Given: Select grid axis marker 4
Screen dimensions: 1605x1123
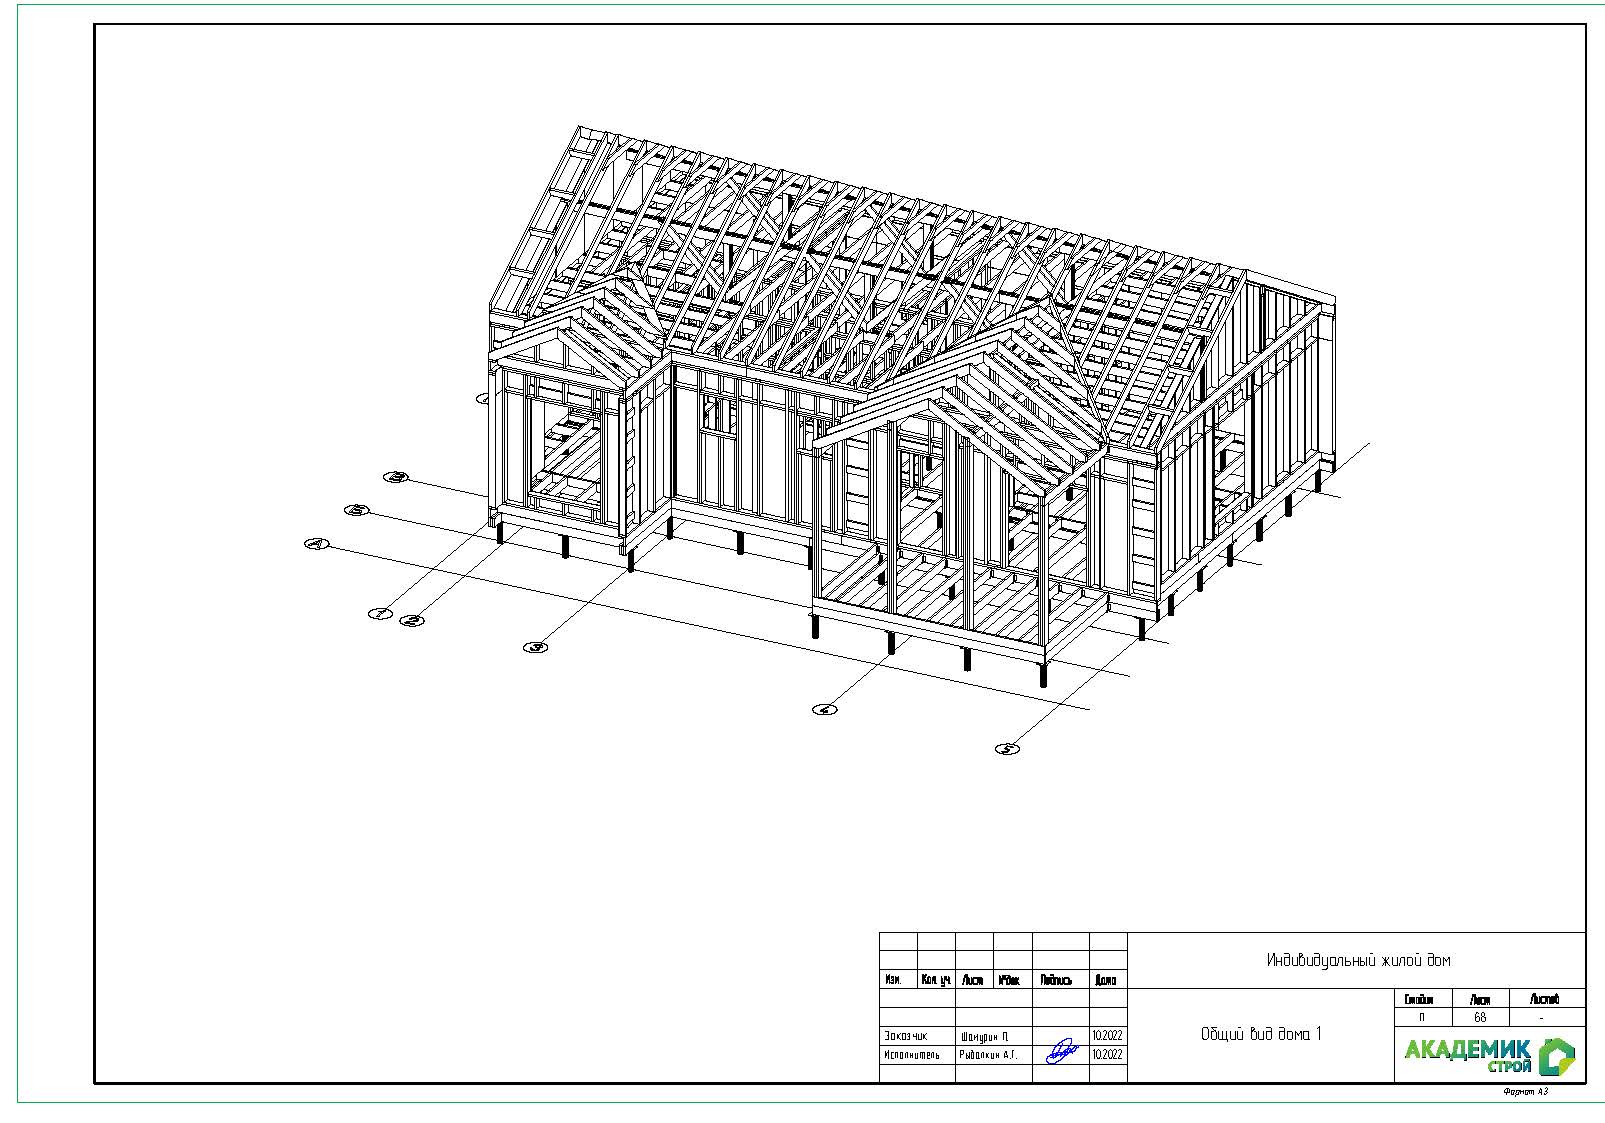Looking at the screenshot, I should [x=824, y=710].
